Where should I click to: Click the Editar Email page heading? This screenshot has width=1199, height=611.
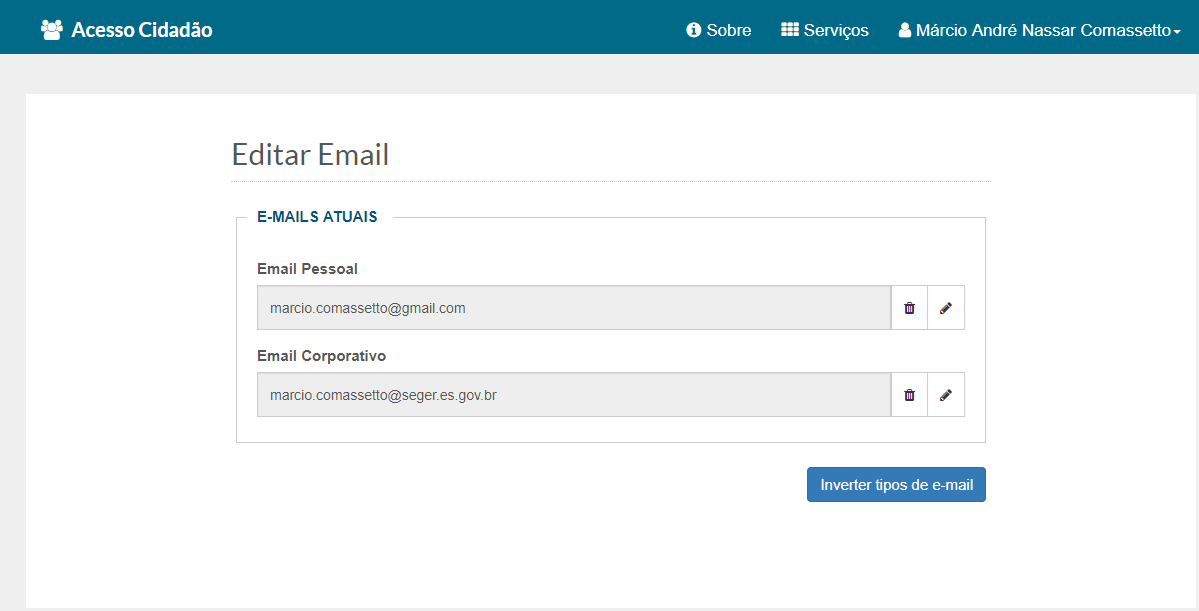coord(310,155)
